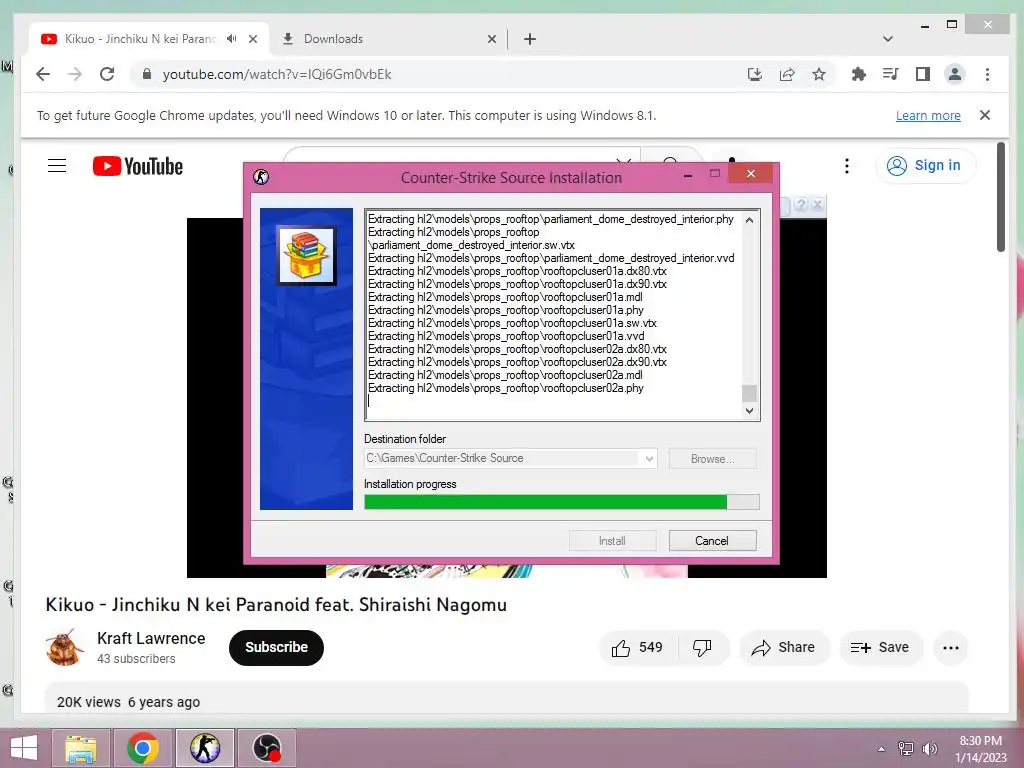Image resolution: width=1024 pixels, height=768 pixels.
Task: Open a new Chrome tab
Action: click(530, 39)
